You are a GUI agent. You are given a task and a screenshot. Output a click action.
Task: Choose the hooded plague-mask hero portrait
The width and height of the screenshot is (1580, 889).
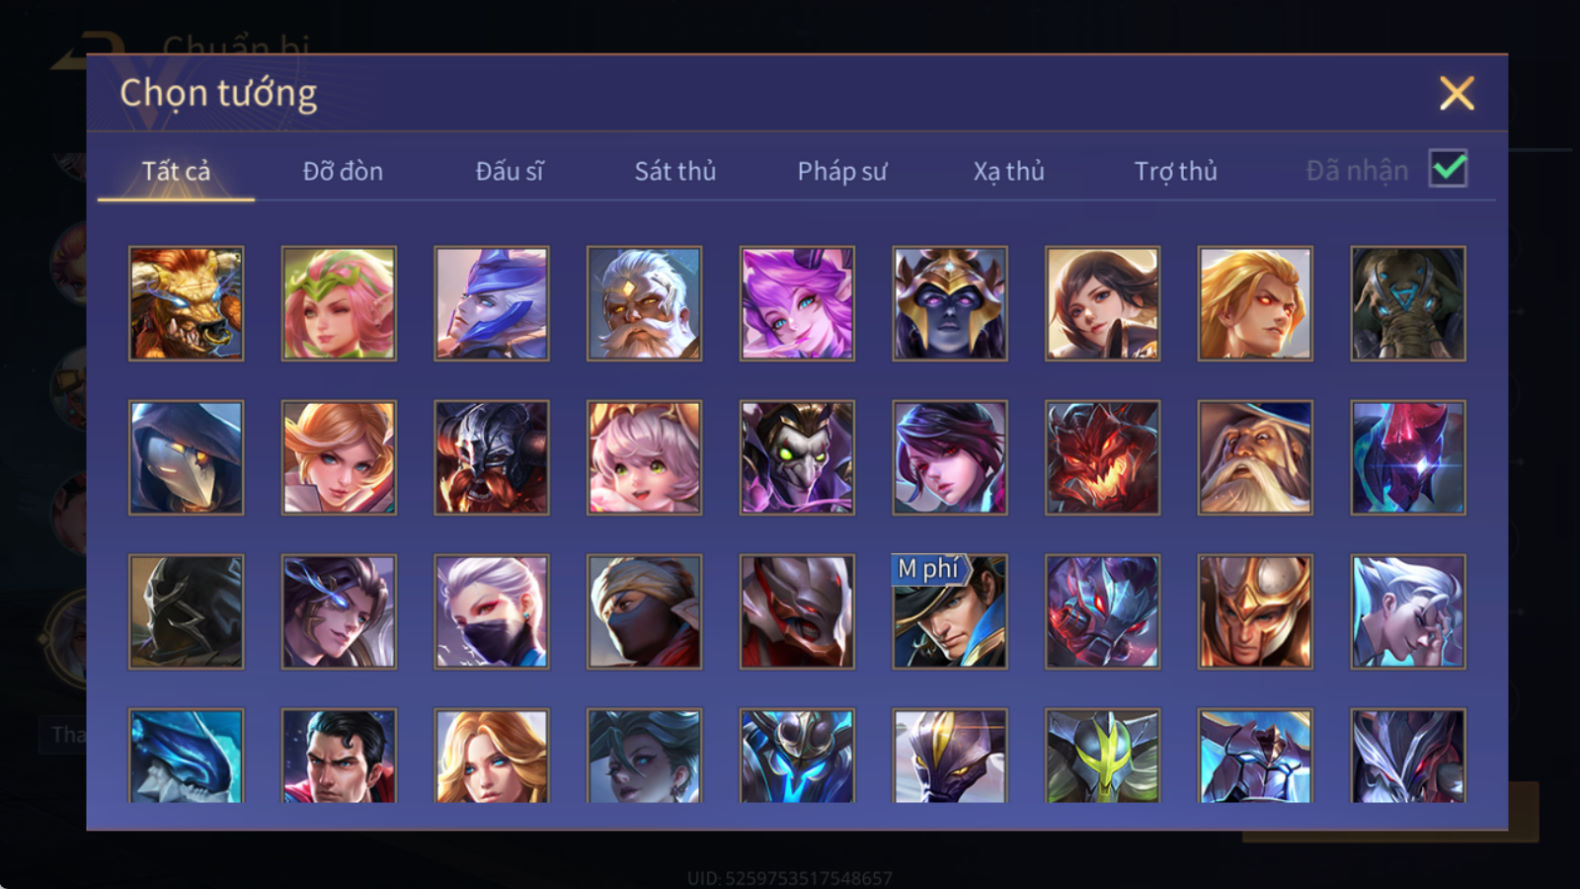point(186,457)
